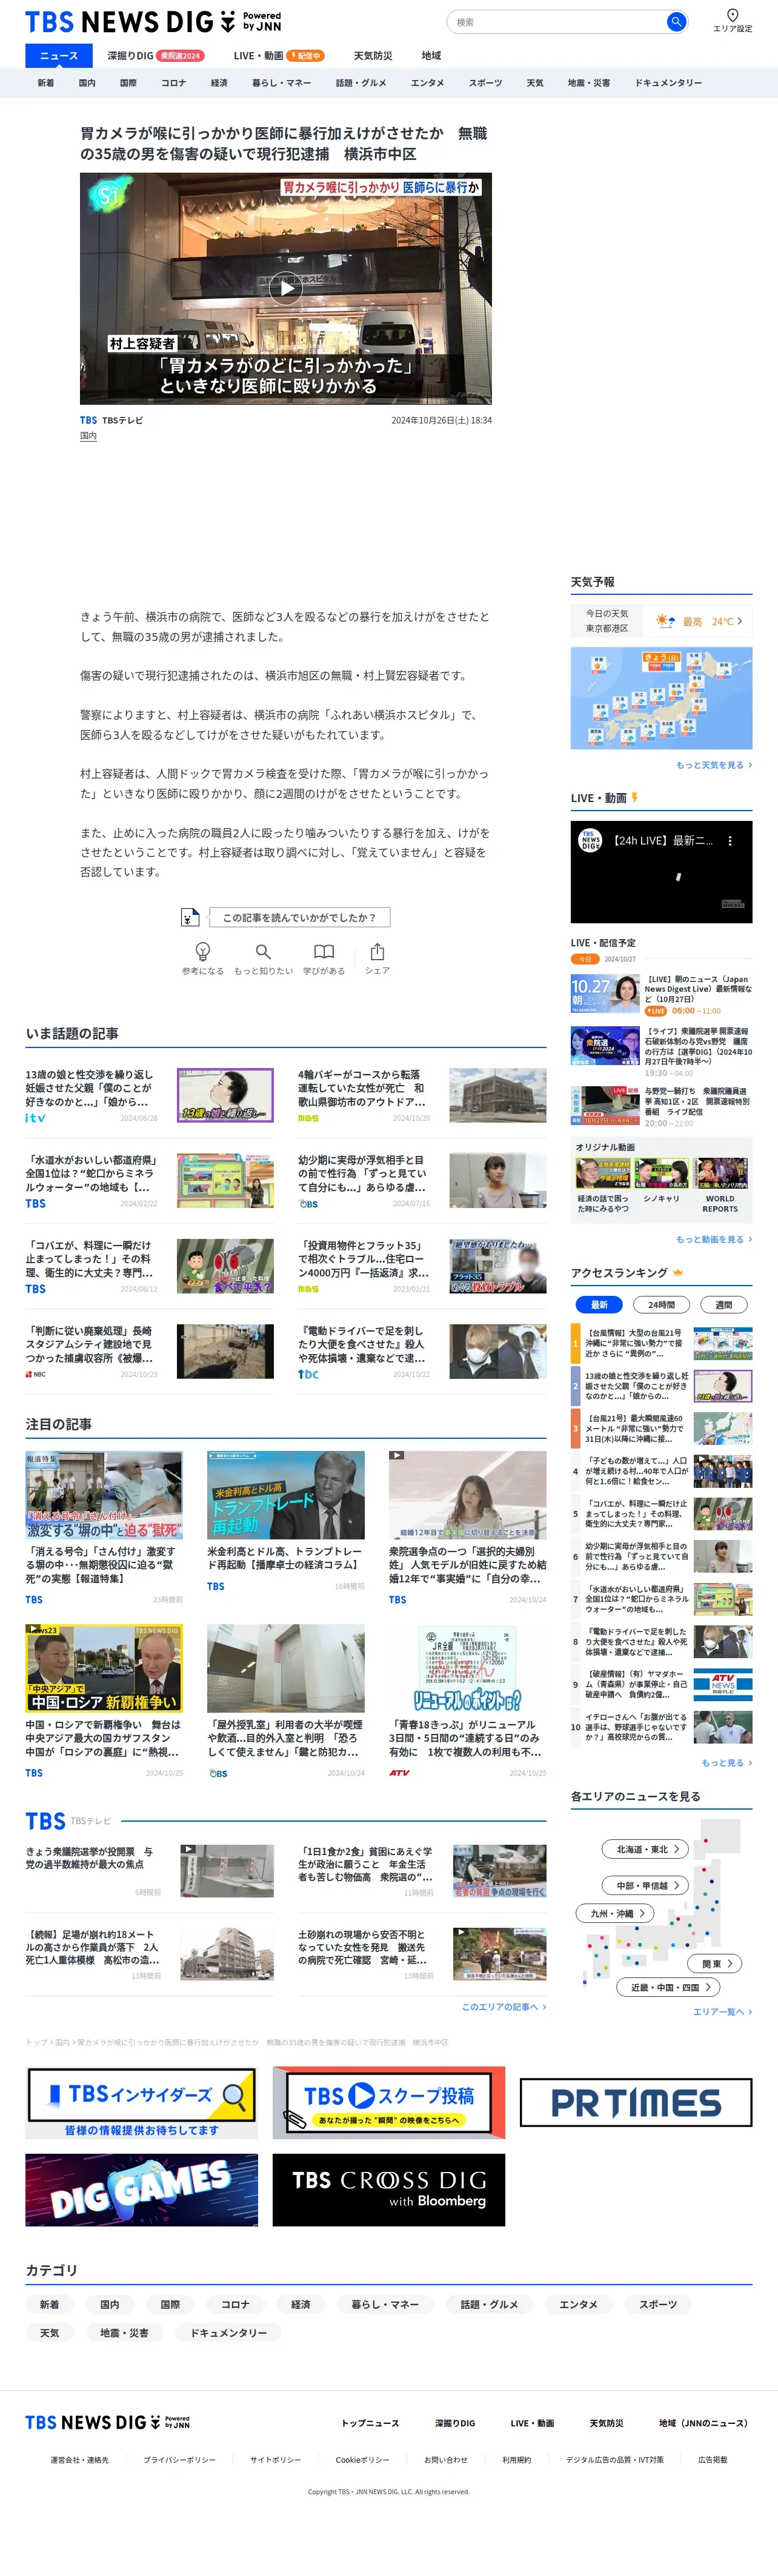The height and width of the screenshot is (2576, 778).
Task: Open もっと天気を見る link
Action: [714, 765]
